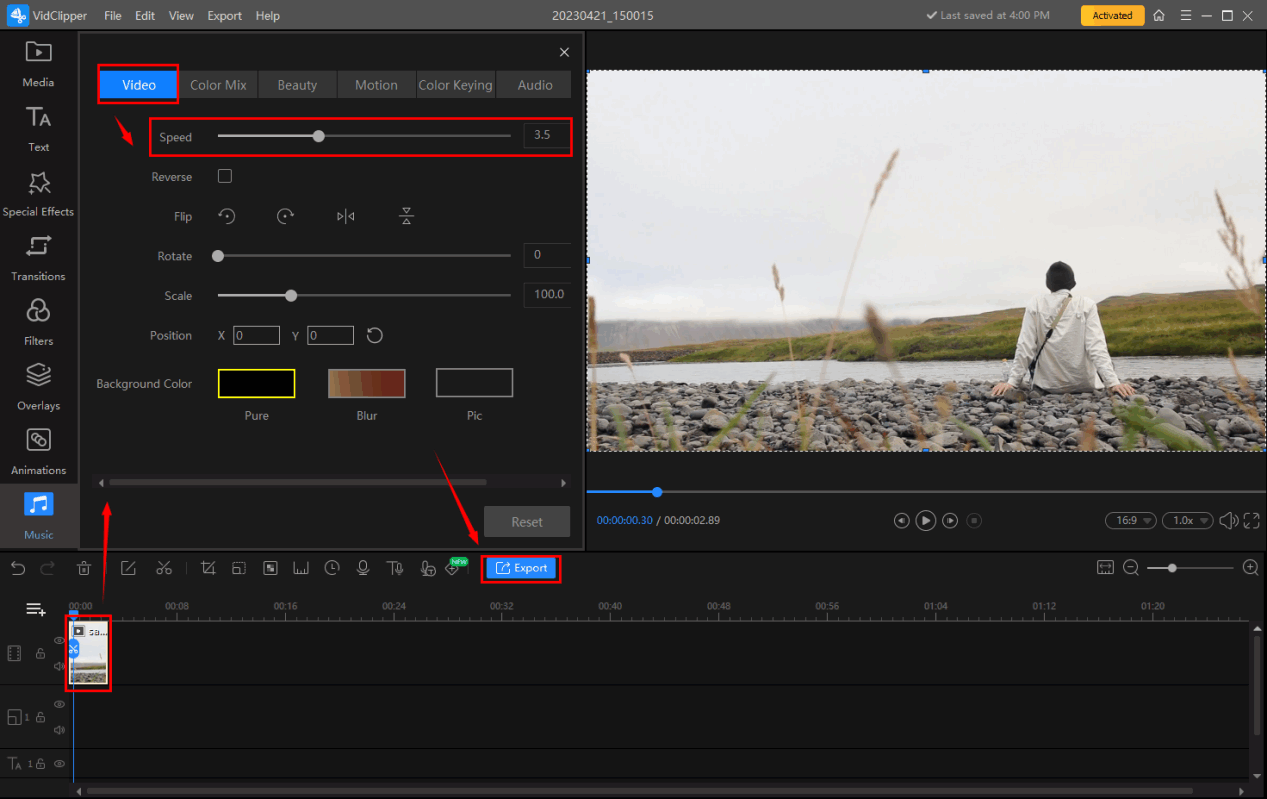
Task: Delete the clip with the trash icon
Action: [84, 568]
